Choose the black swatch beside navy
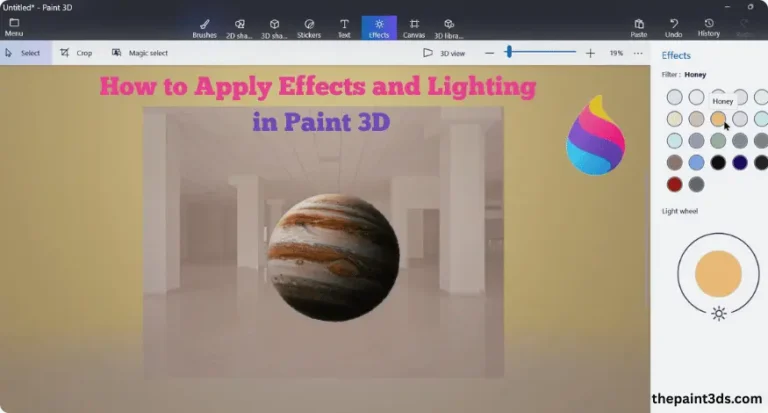 (718, 163)
